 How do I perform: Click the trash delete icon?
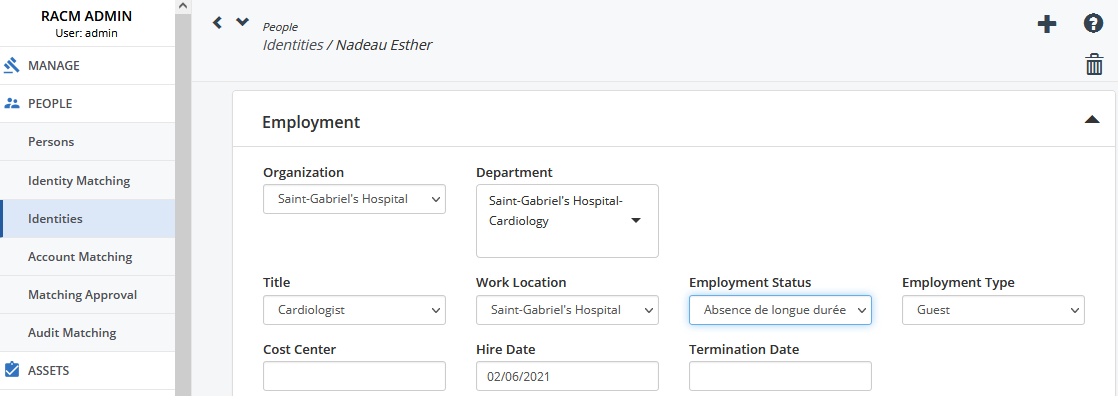1094,64
